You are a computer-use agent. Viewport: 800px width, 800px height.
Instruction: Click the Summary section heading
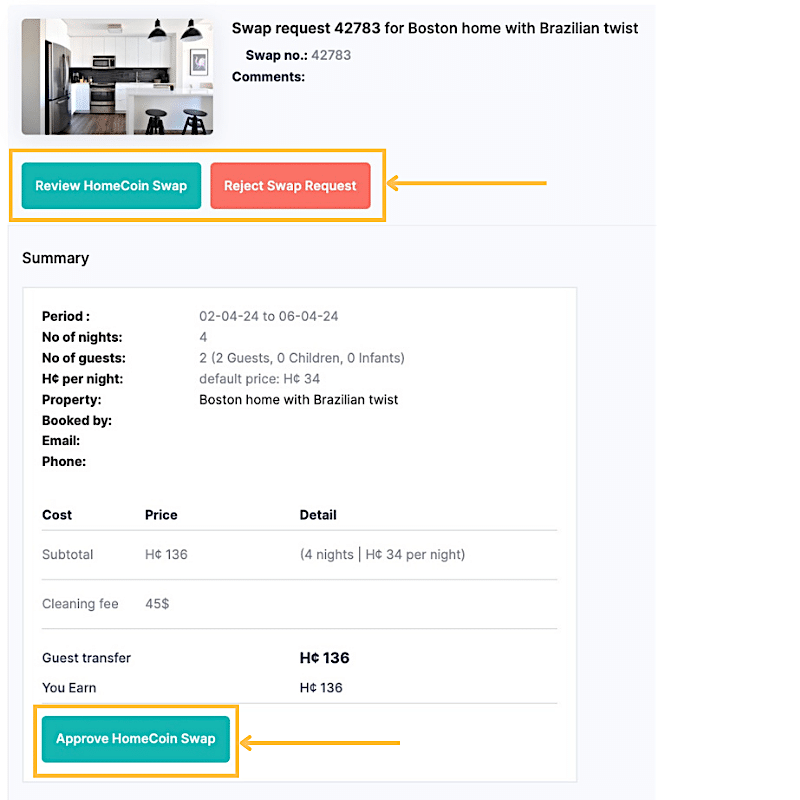[55, 258]
